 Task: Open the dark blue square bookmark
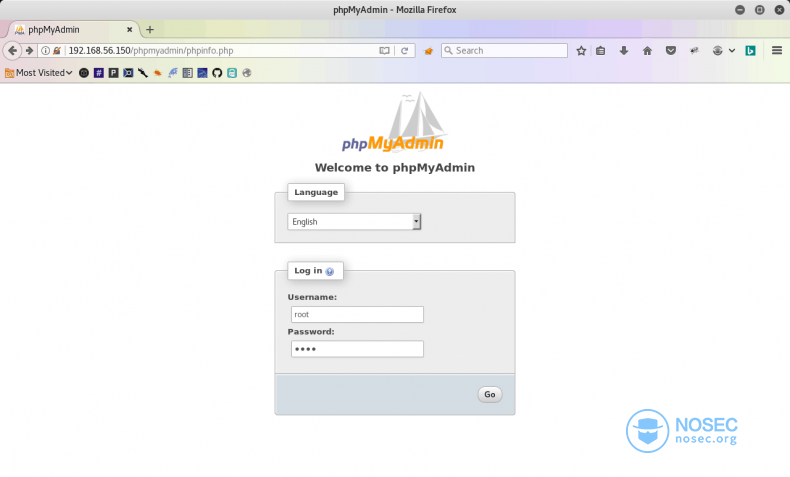[202, 73]
